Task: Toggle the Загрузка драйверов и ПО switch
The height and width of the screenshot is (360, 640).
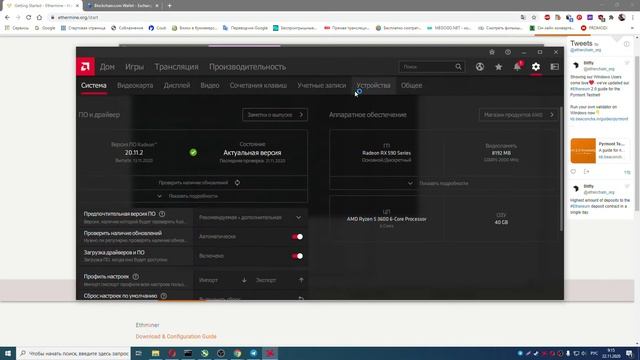Action: pyautogui.click(x=297, y=256)
